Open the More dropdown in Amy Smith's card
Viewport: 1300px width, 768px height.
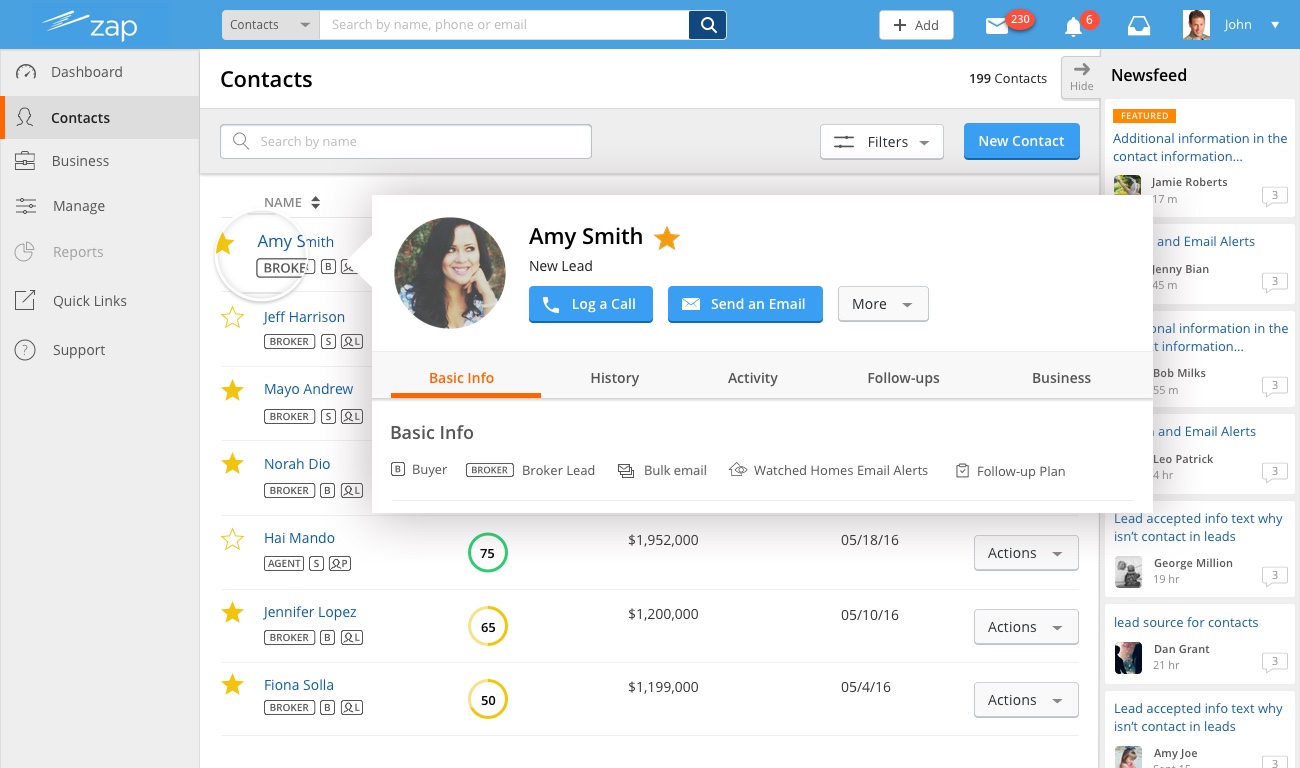tap(883, 304)
